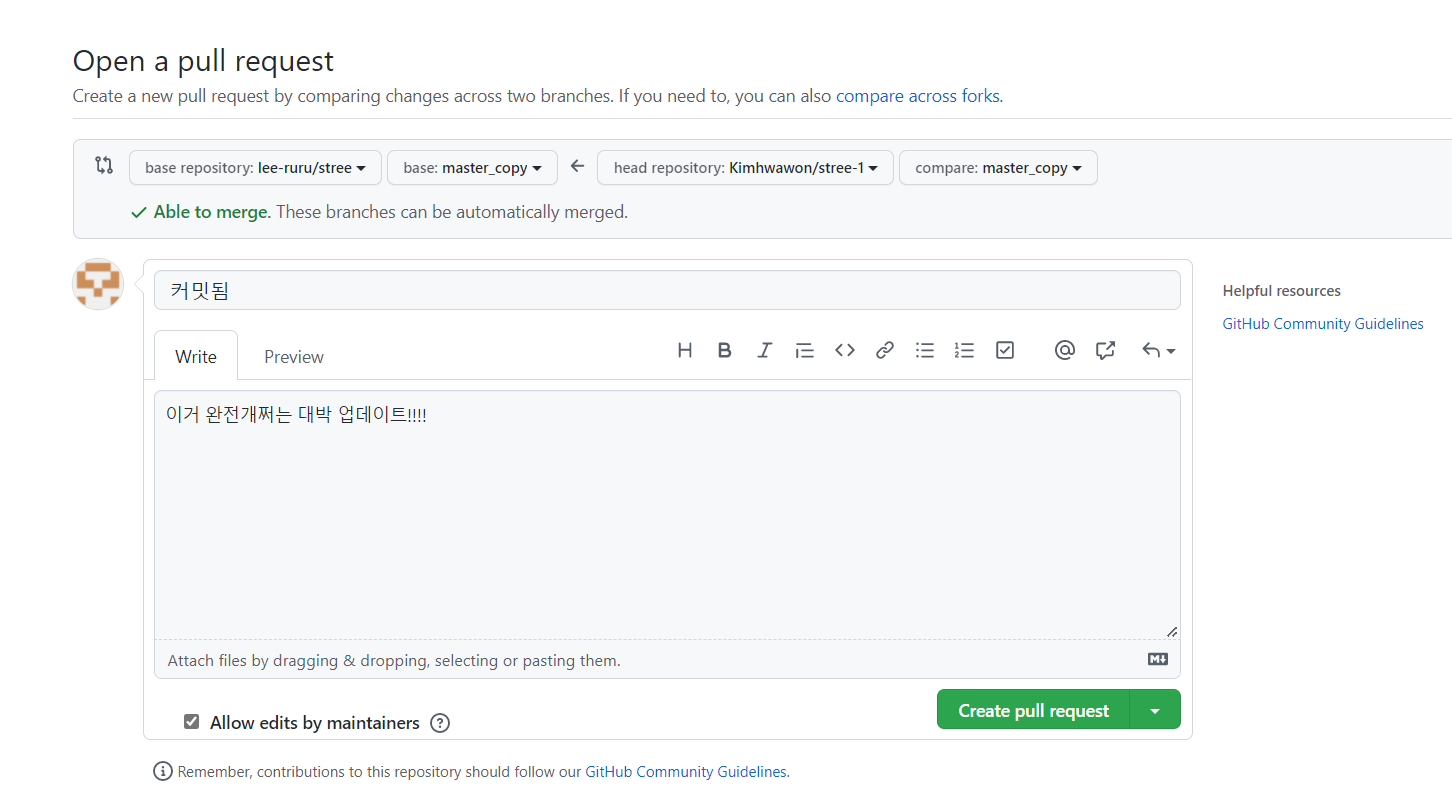Open the saved replies arrow icon
This screenshot has height=810, width=1452.
[x=1159, y=350]
